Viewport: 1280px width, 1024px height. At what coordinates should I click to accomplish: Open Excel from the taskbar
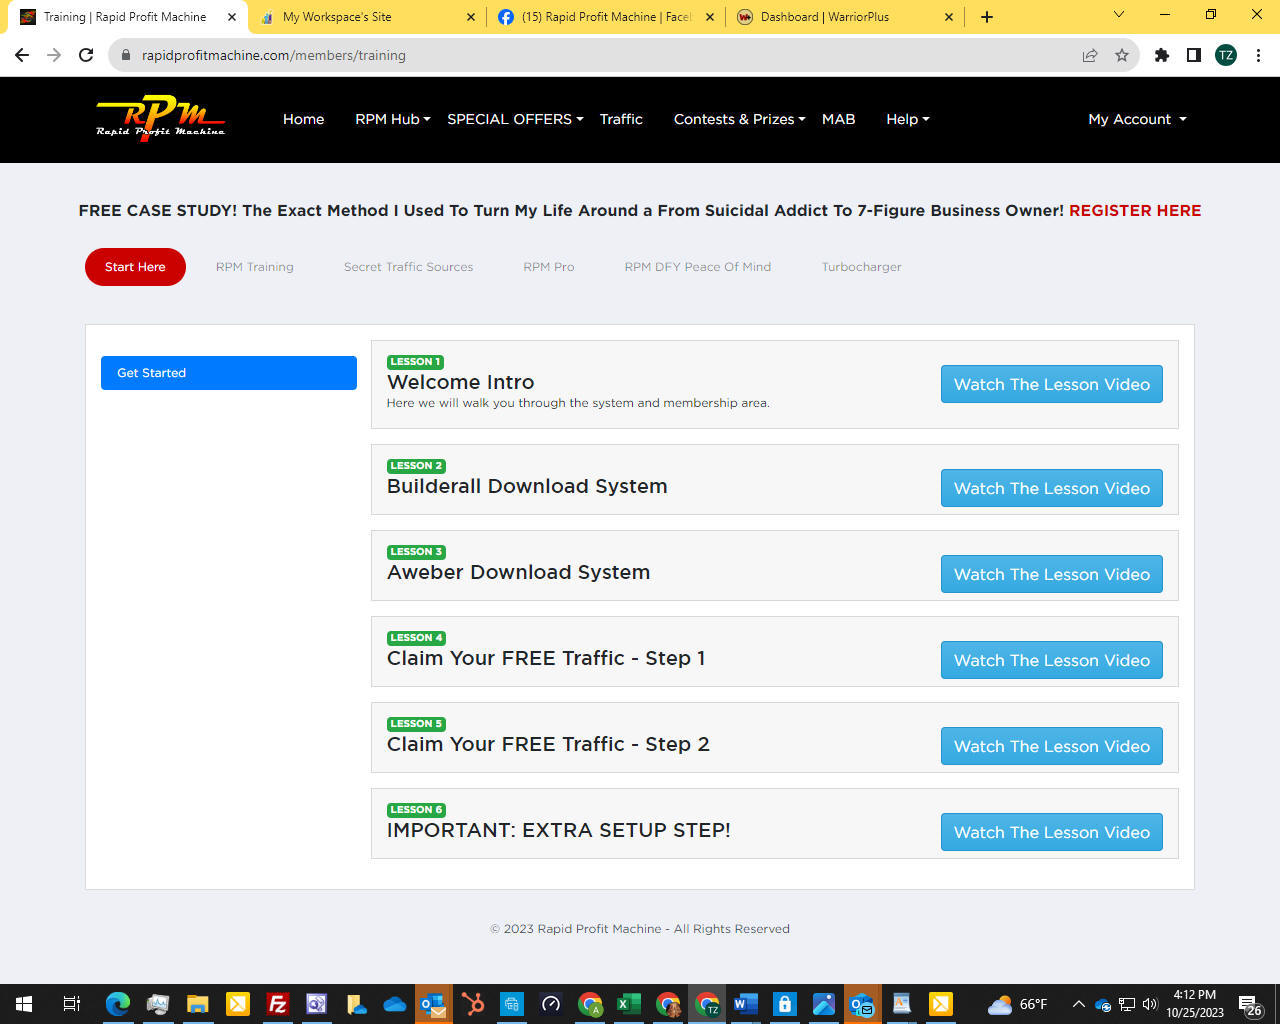pos(629,1004)
